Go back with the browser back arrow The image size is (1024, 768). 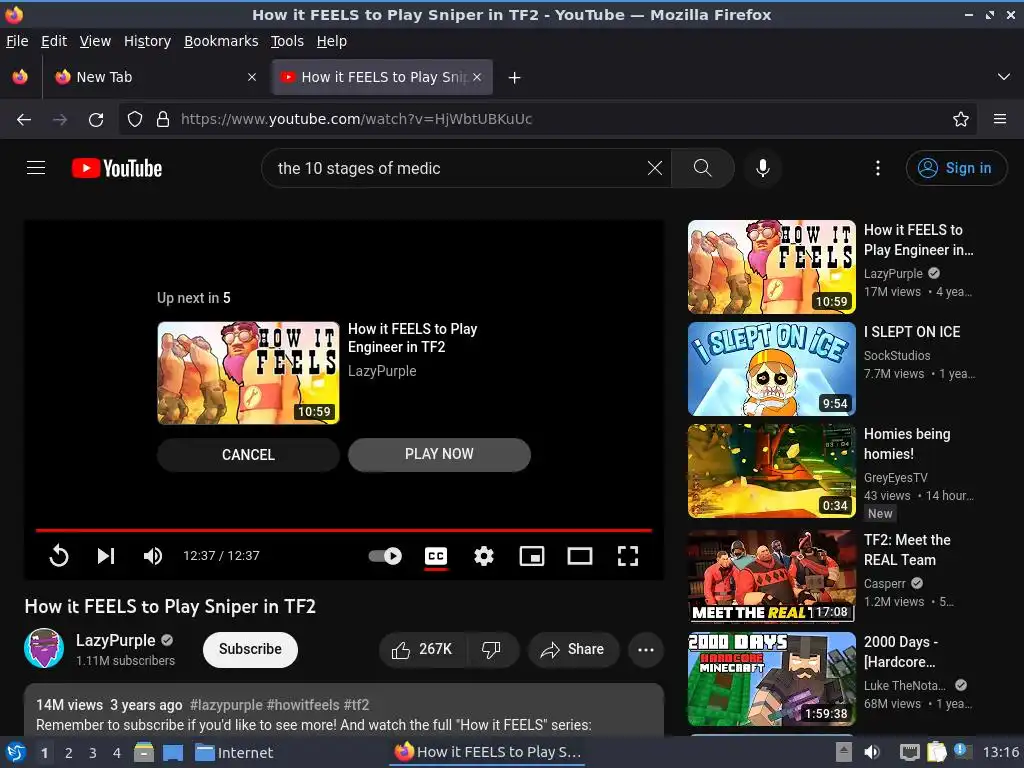[x=24, y=120]
